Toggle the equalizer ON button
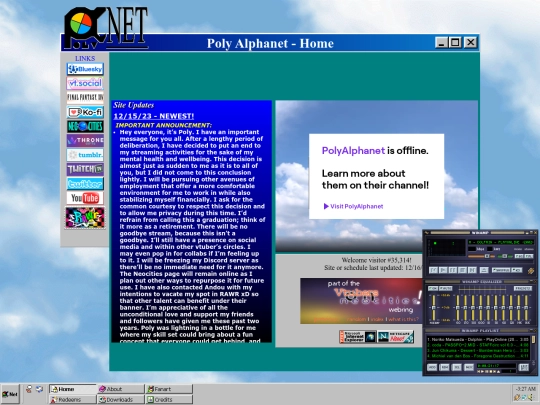This screenshot has height=405, width=540. pos(433,288)
